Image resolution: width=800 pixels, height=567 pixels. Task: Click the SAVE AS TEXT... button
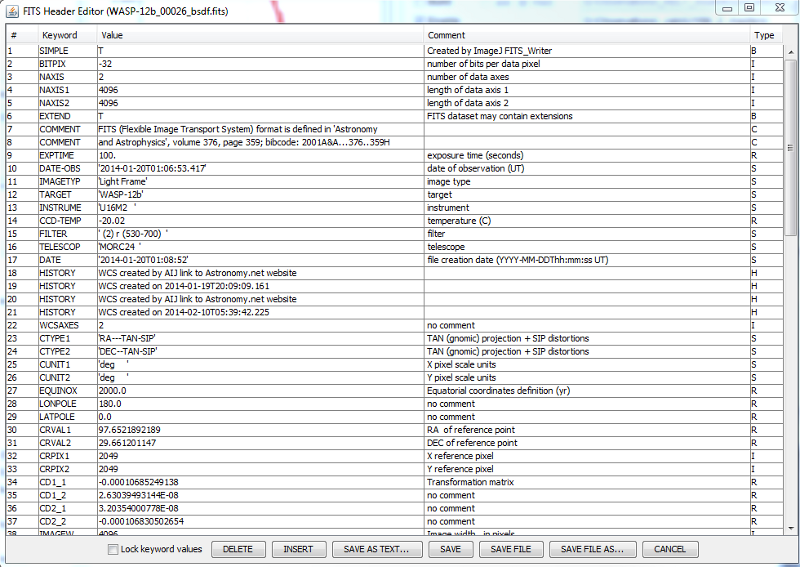[x=376, y=549]
